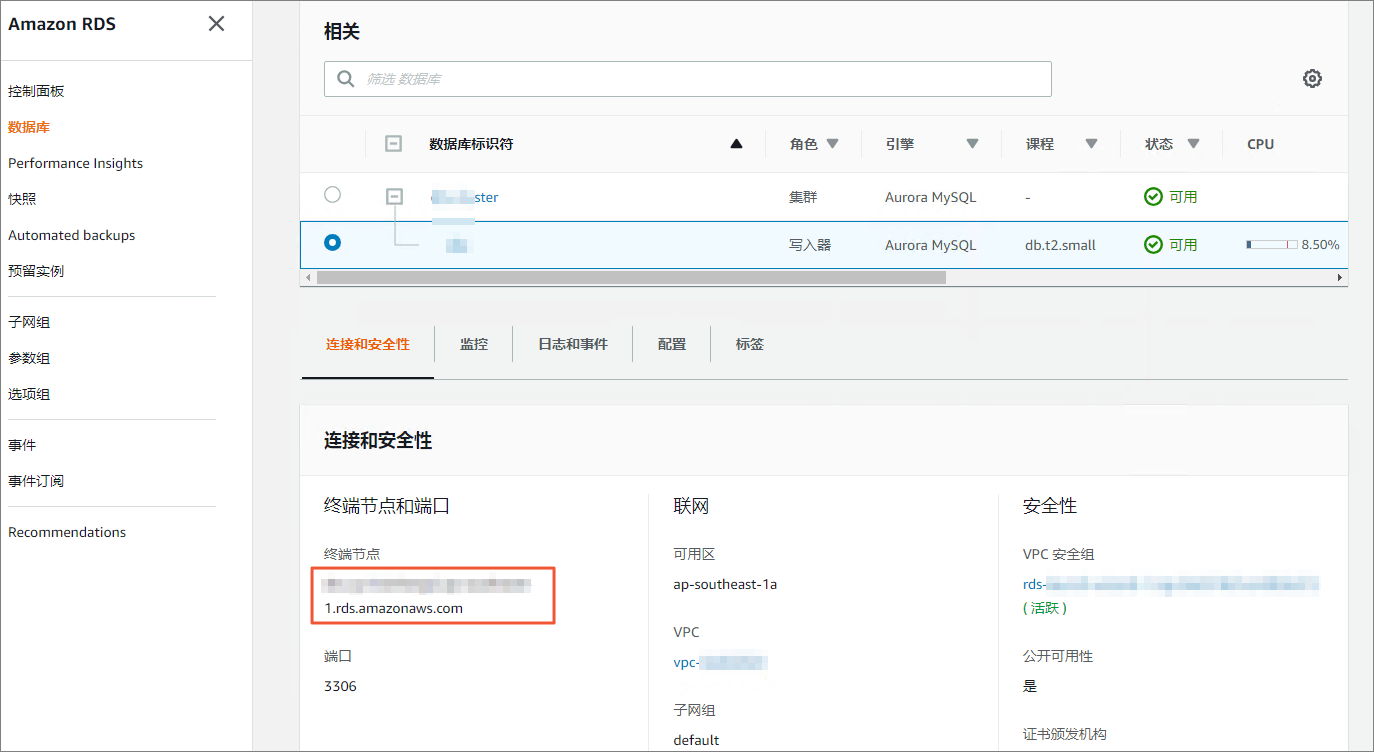Open 数据库 in the sidebar
Viewport: 1374px width, 752px height.
[x=29, y=127]
